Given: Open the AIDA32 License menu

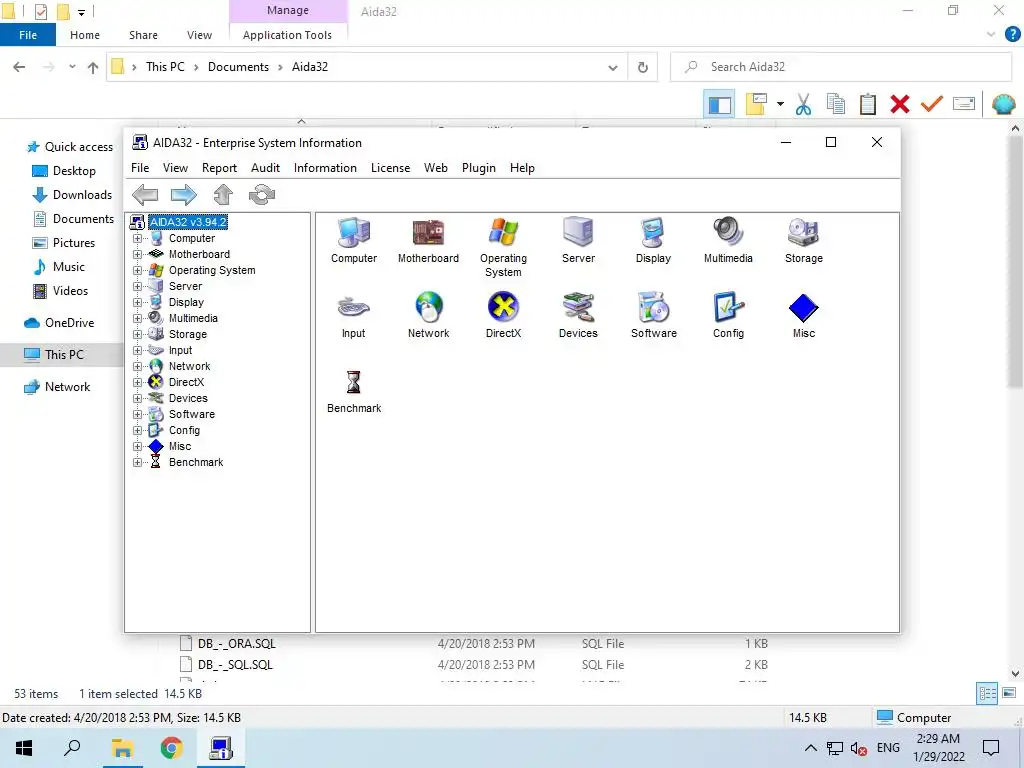Looking at the screenshot, I should (391, 168).
